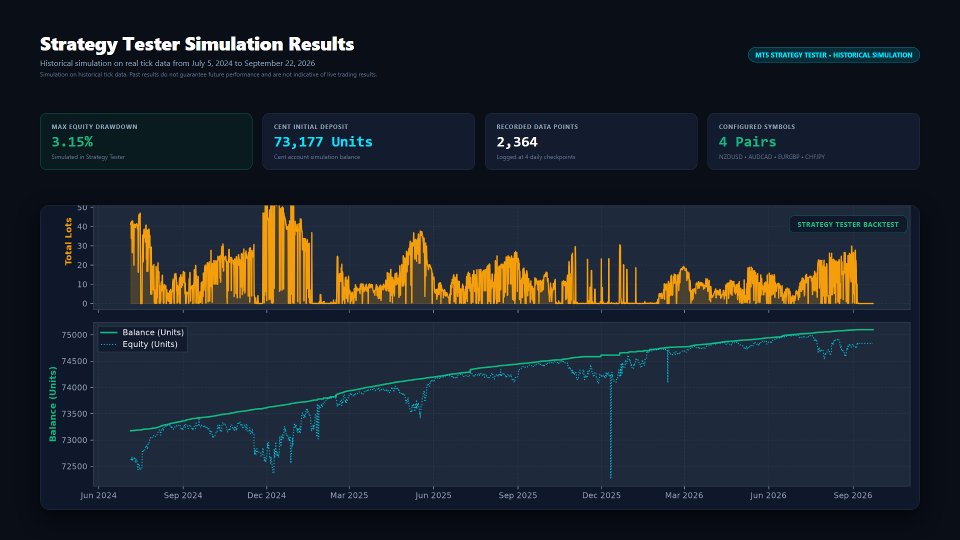Click the vertical "Balance (Units)" y-axis title
The image size is (960, 540).
[53, 404]
